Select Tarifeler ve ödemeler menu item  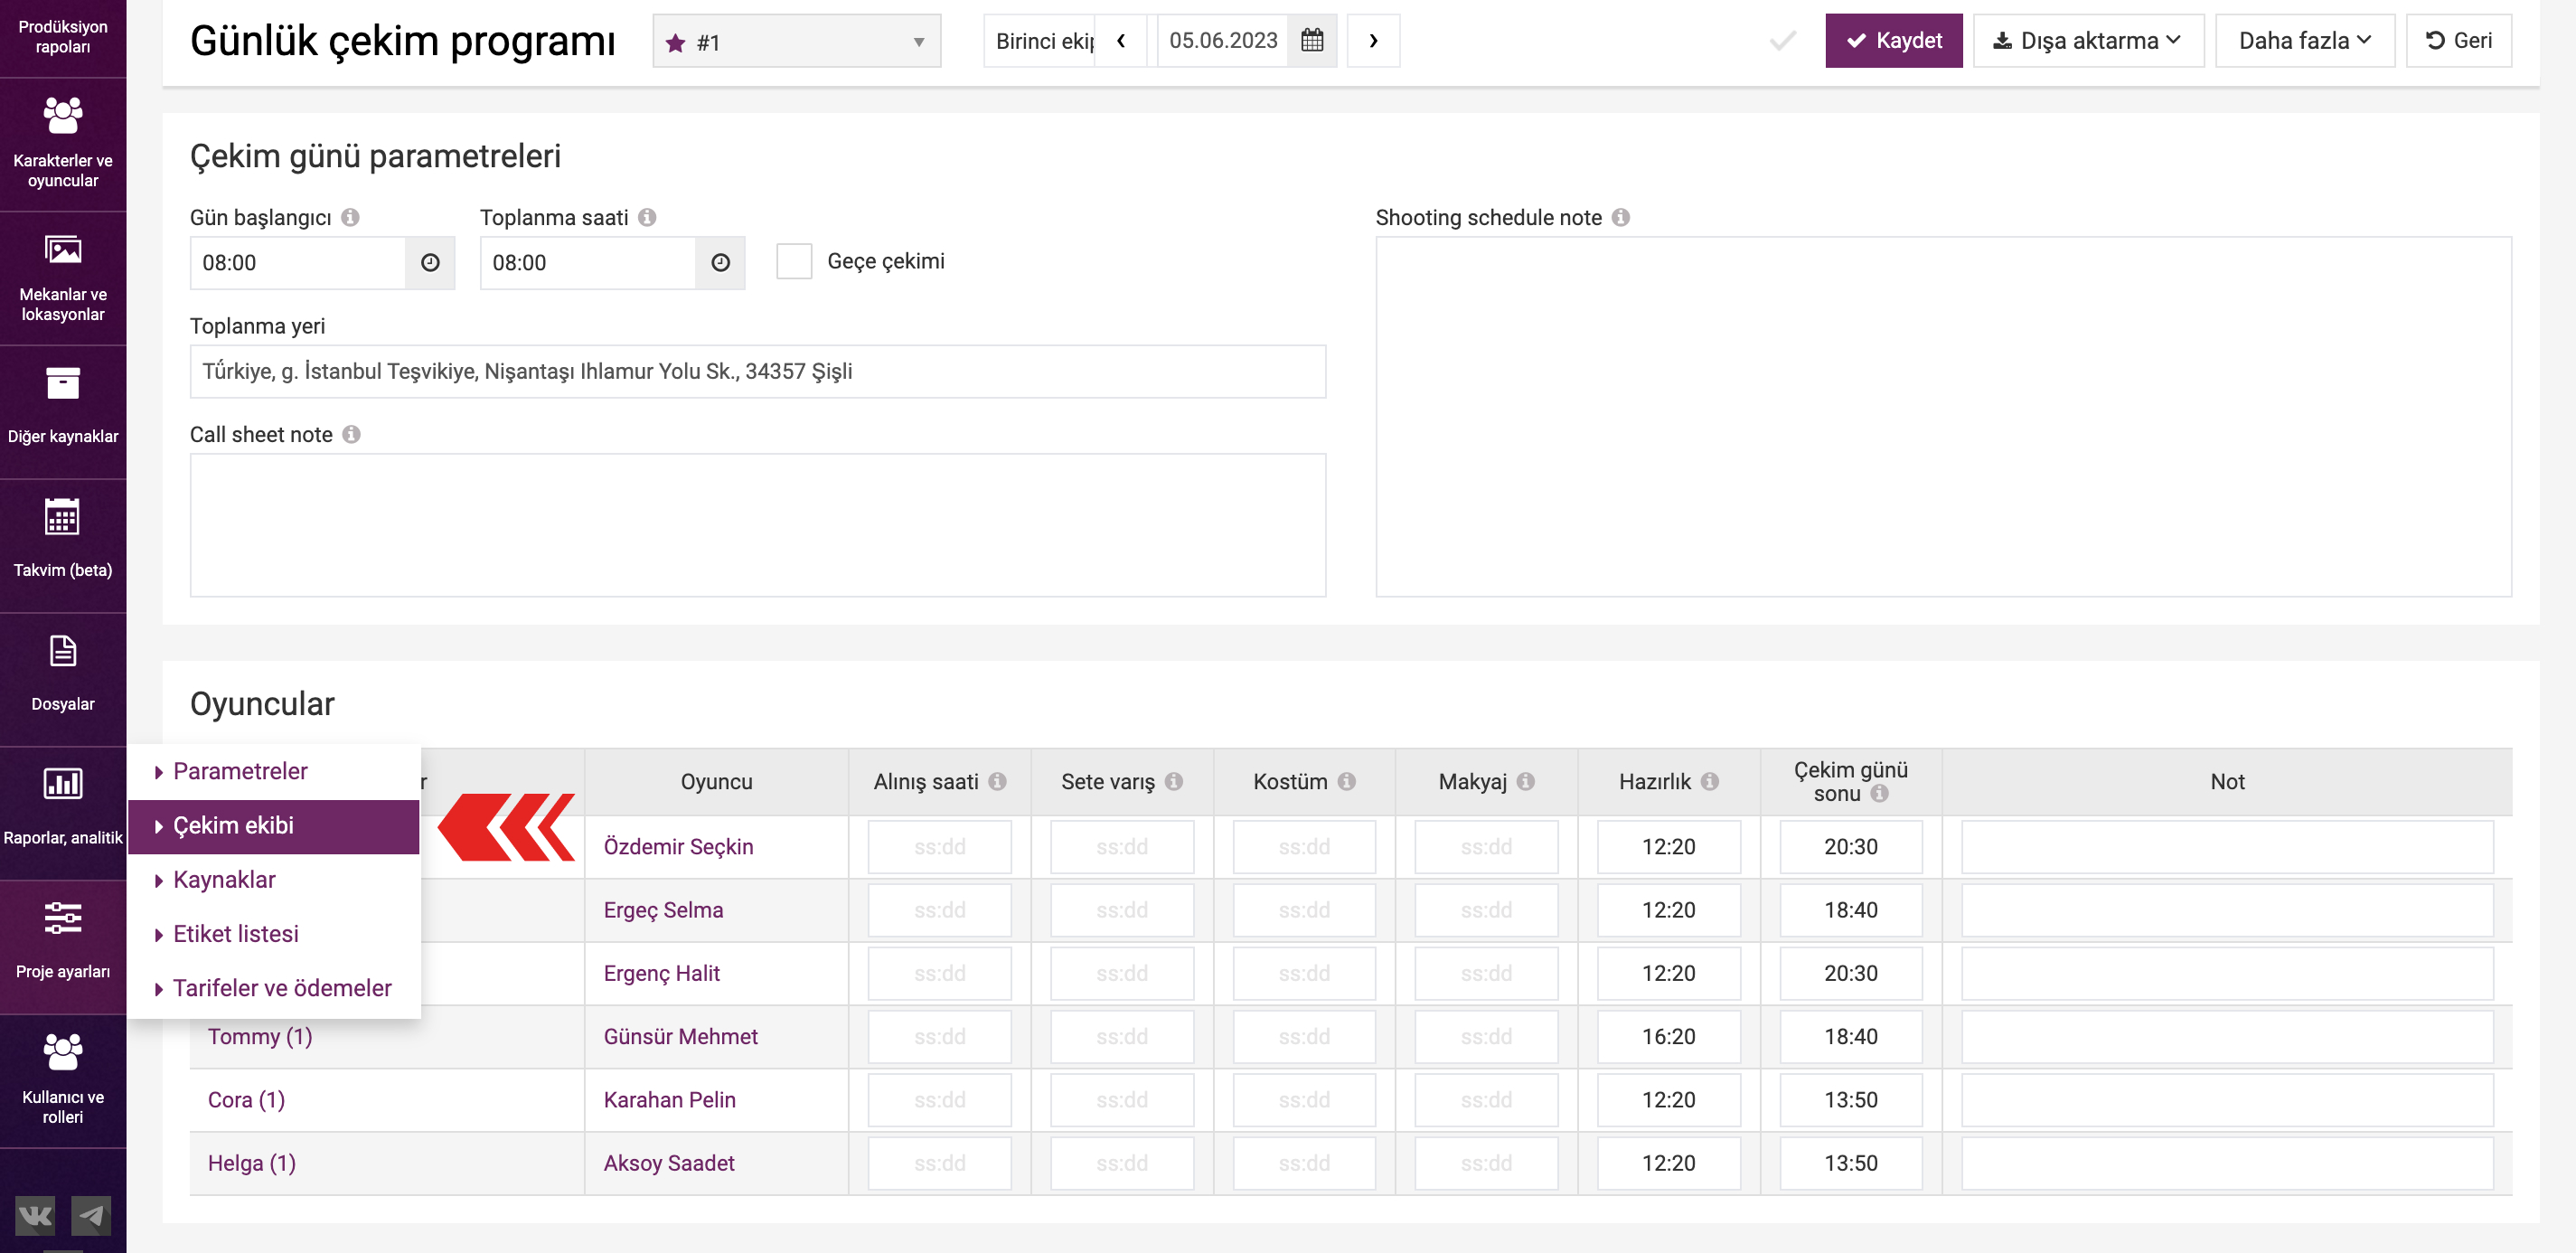tap(282, 988)
